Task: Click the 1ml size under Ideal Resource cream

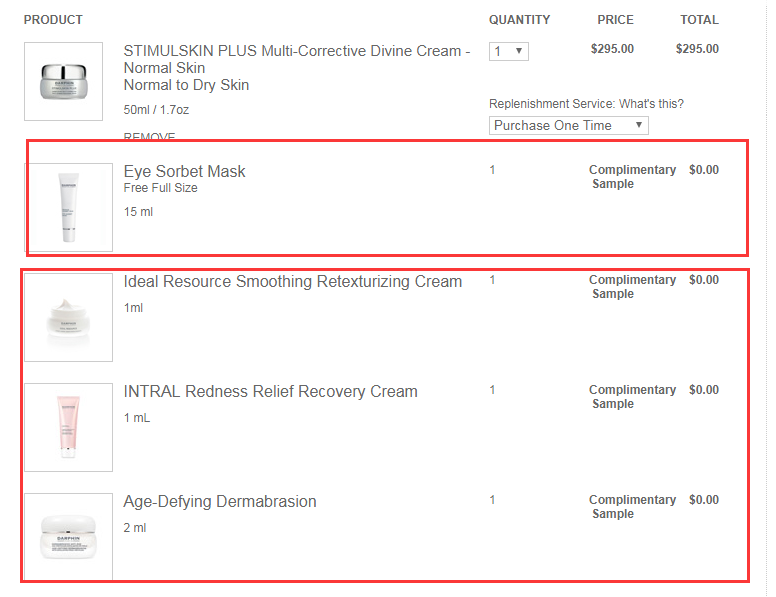Action: pos(133,308)
